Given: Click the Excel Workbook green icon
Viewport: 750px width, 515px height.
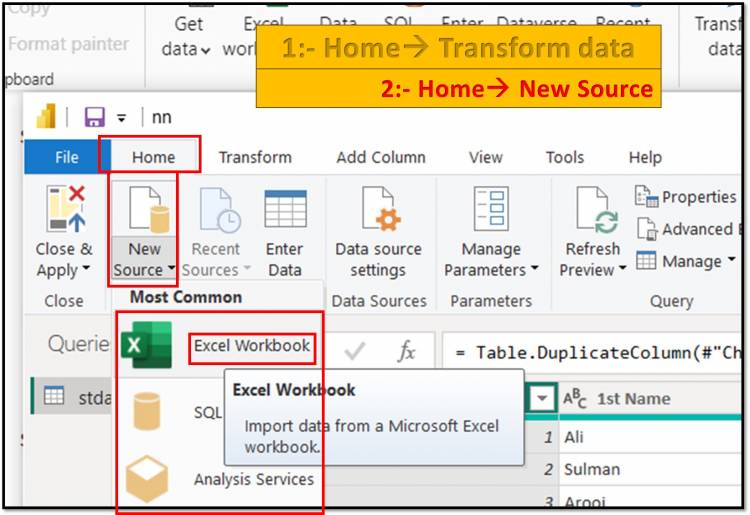Looking at the screenshot, I should click(x=146, y=345).
